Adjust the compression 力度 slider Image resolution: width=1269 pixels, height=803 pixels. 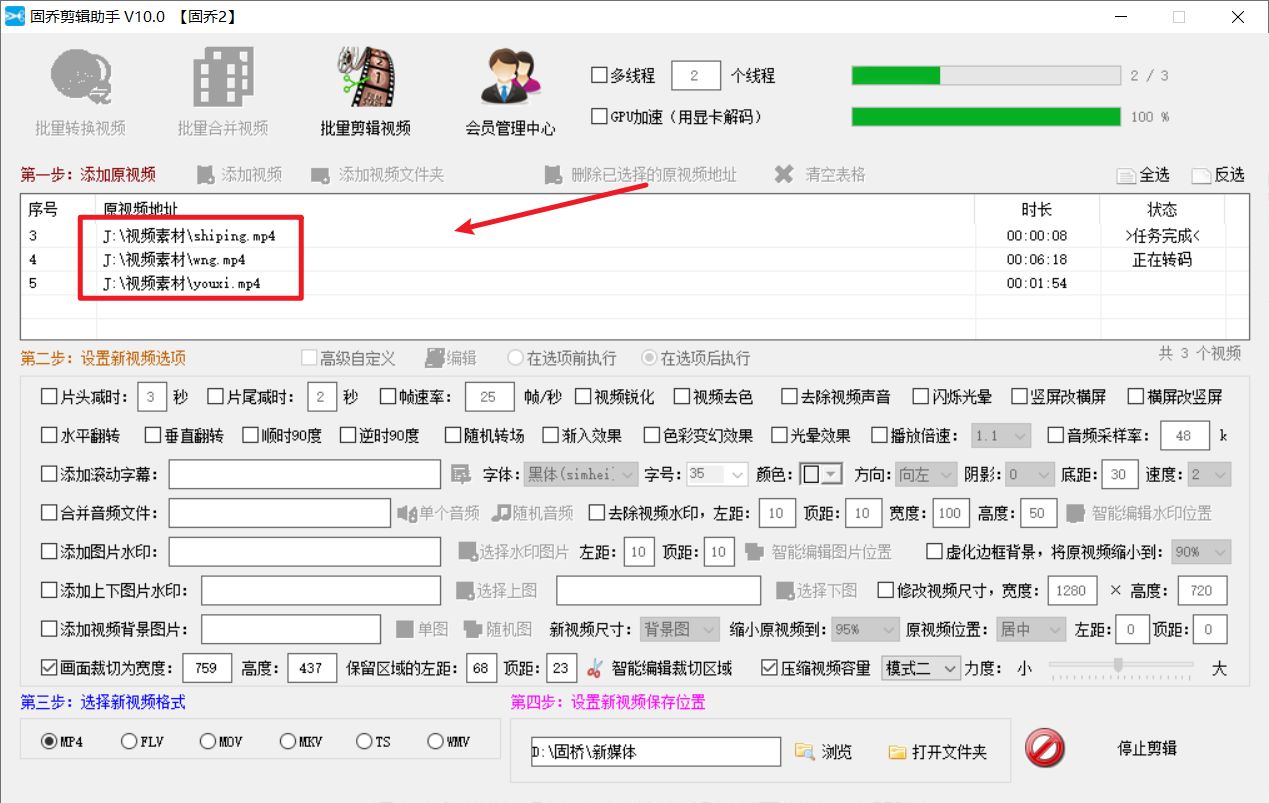point(1120,665)
